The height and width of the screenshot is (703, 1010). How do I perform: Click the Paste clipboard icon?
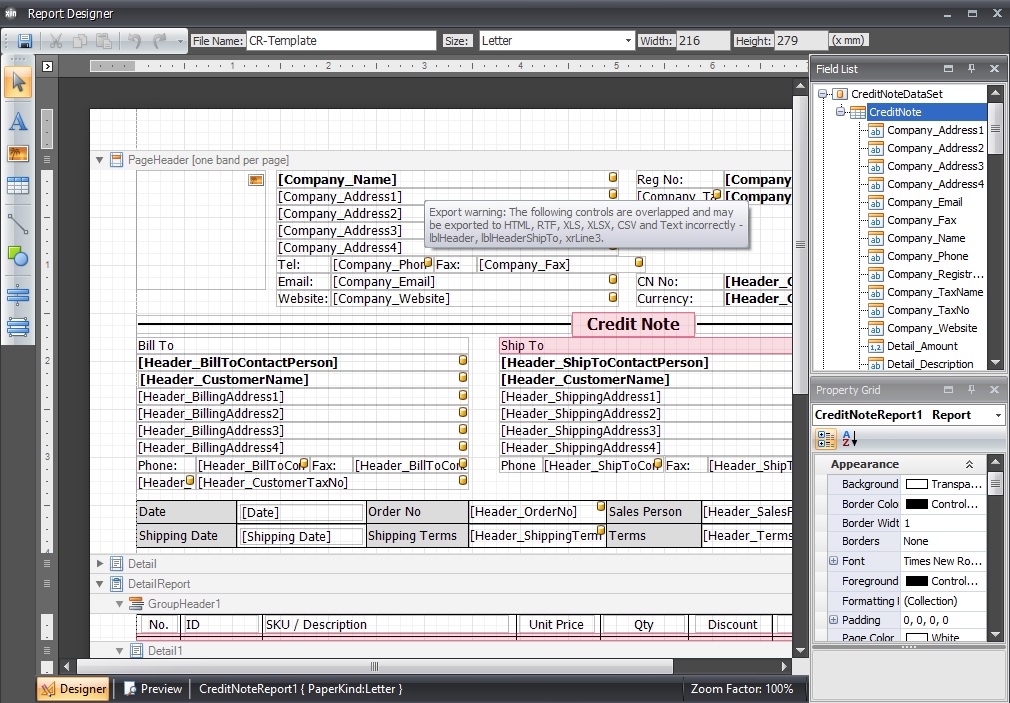click(x=104, y=41)
